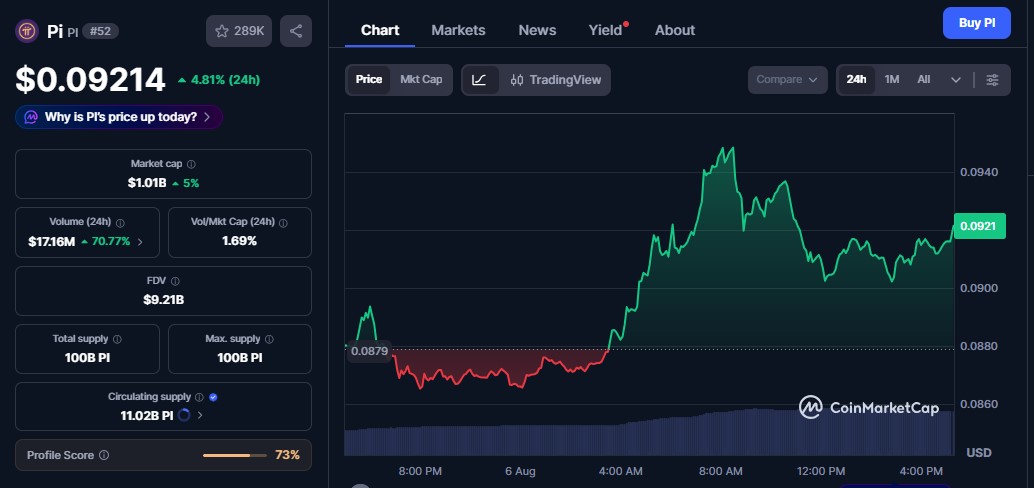
Task: Open the share icon button
Action: pos(296,31)
